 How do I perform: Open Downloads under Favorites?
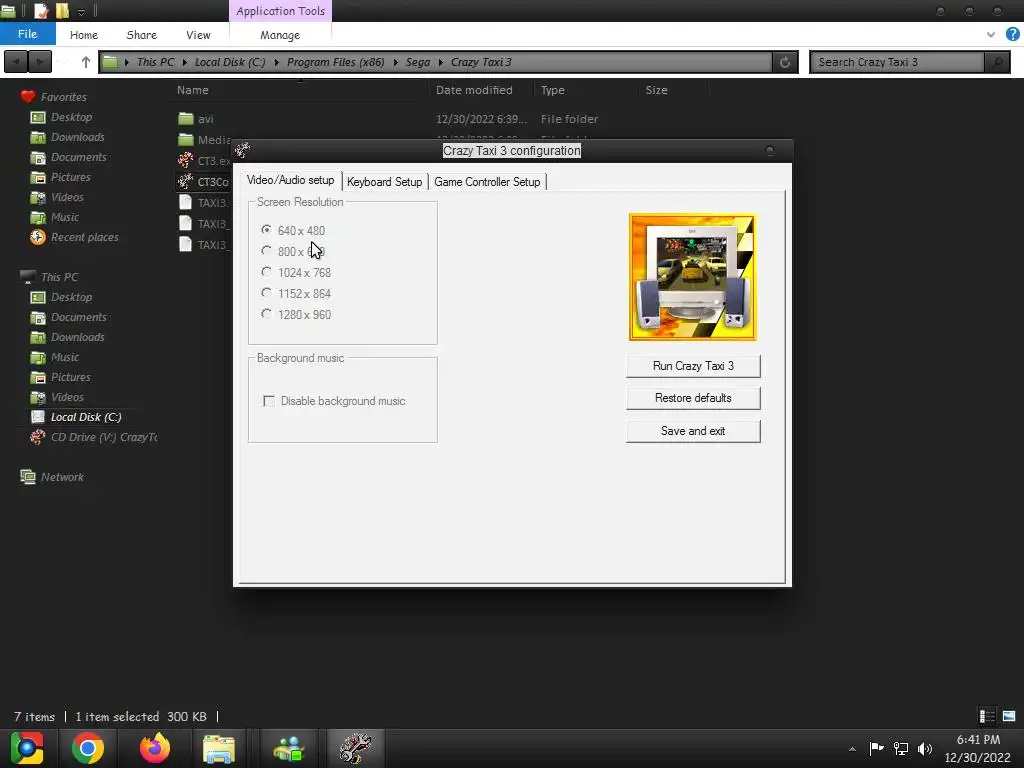77,137
